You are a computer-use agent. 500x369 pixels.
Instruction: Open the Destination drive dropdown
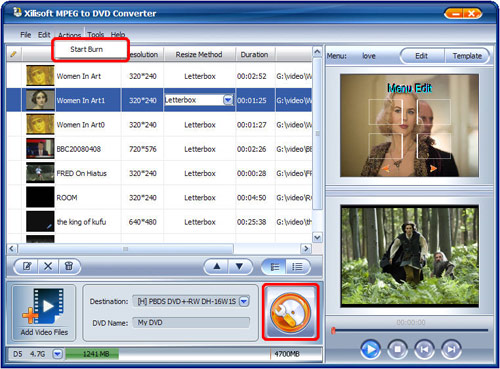[x=244, y=301]
